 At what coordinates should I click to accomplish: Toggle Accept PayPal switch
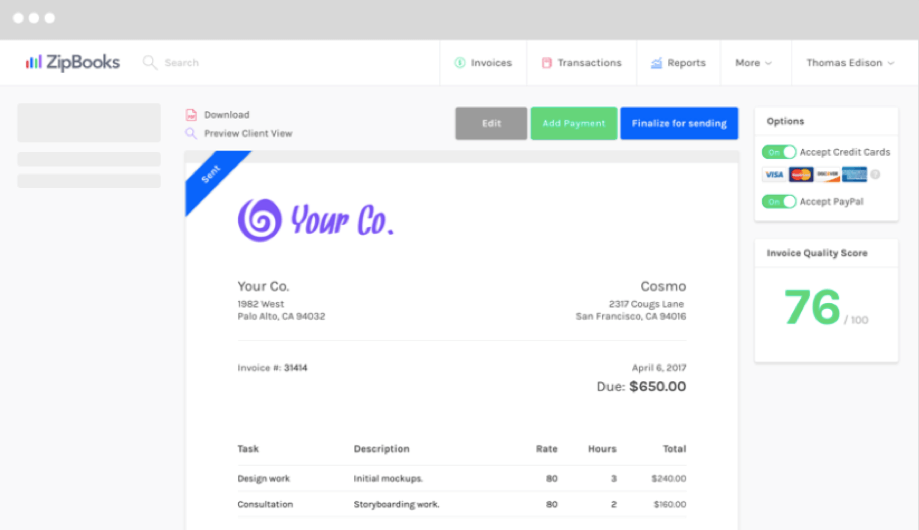pyautogui.click(x=779, y=202)
